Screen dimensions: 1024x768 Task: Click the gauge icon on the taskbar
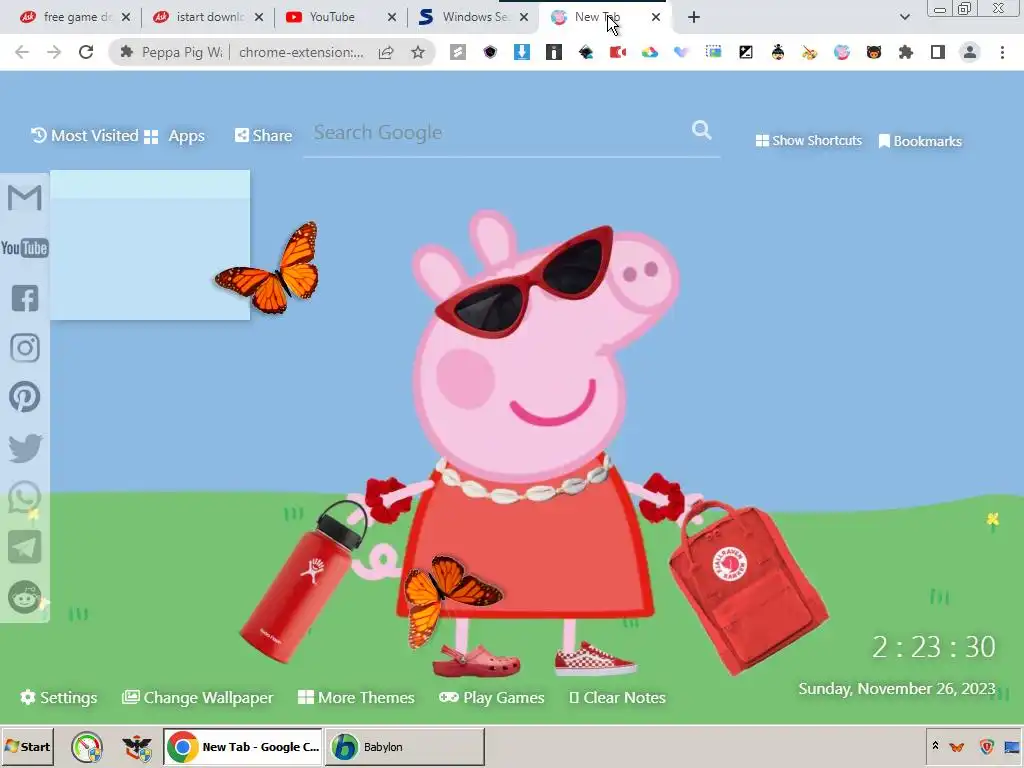87,747
